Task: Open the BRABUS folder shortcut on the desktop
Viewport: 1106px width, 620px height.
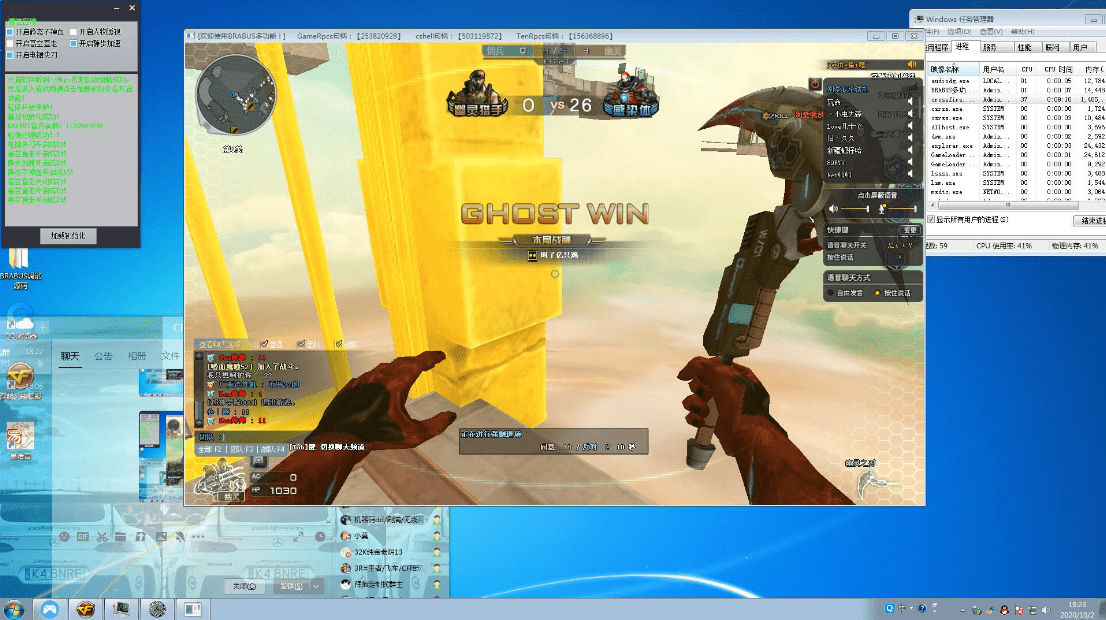Action: pos(20,268)
